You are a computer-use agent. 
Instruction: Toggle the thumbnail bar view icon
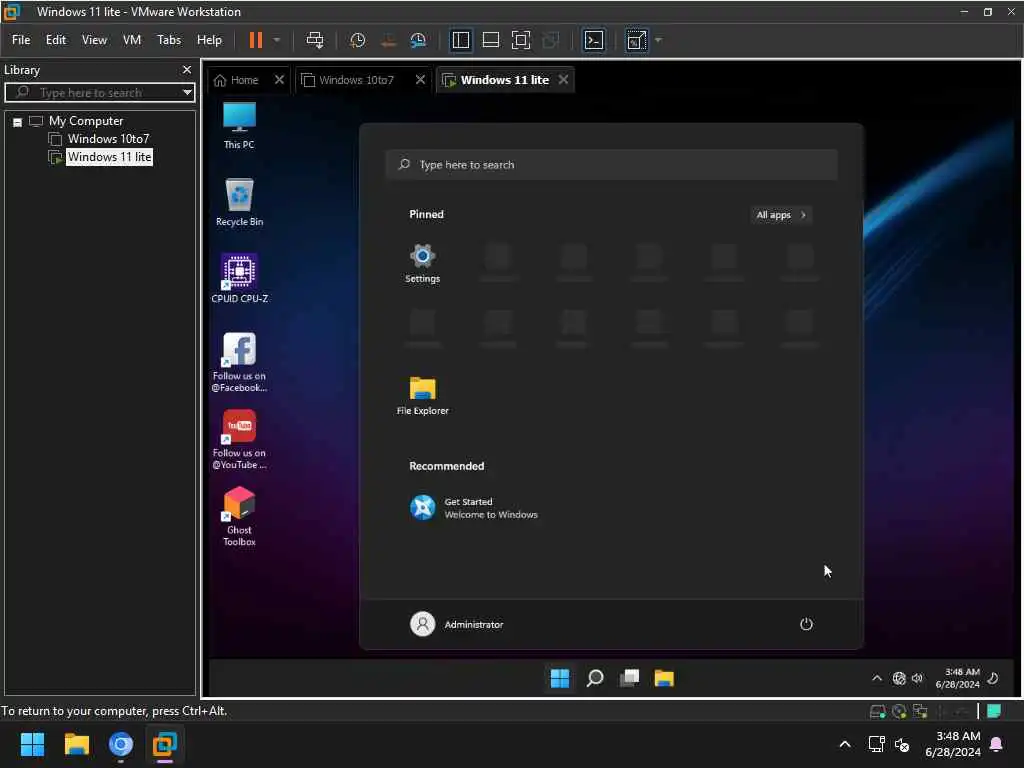490,40
